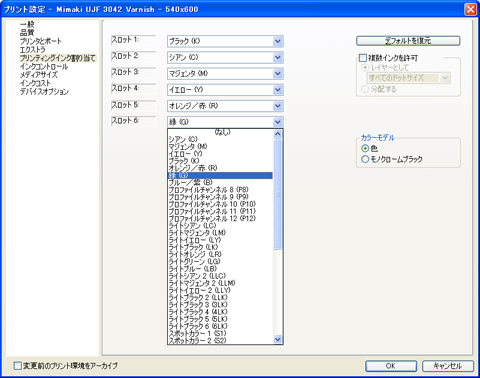The image size is (480, 378).
Task: Choose プロファイルチャンネル 12 (P12)
Action: point(220,218)
